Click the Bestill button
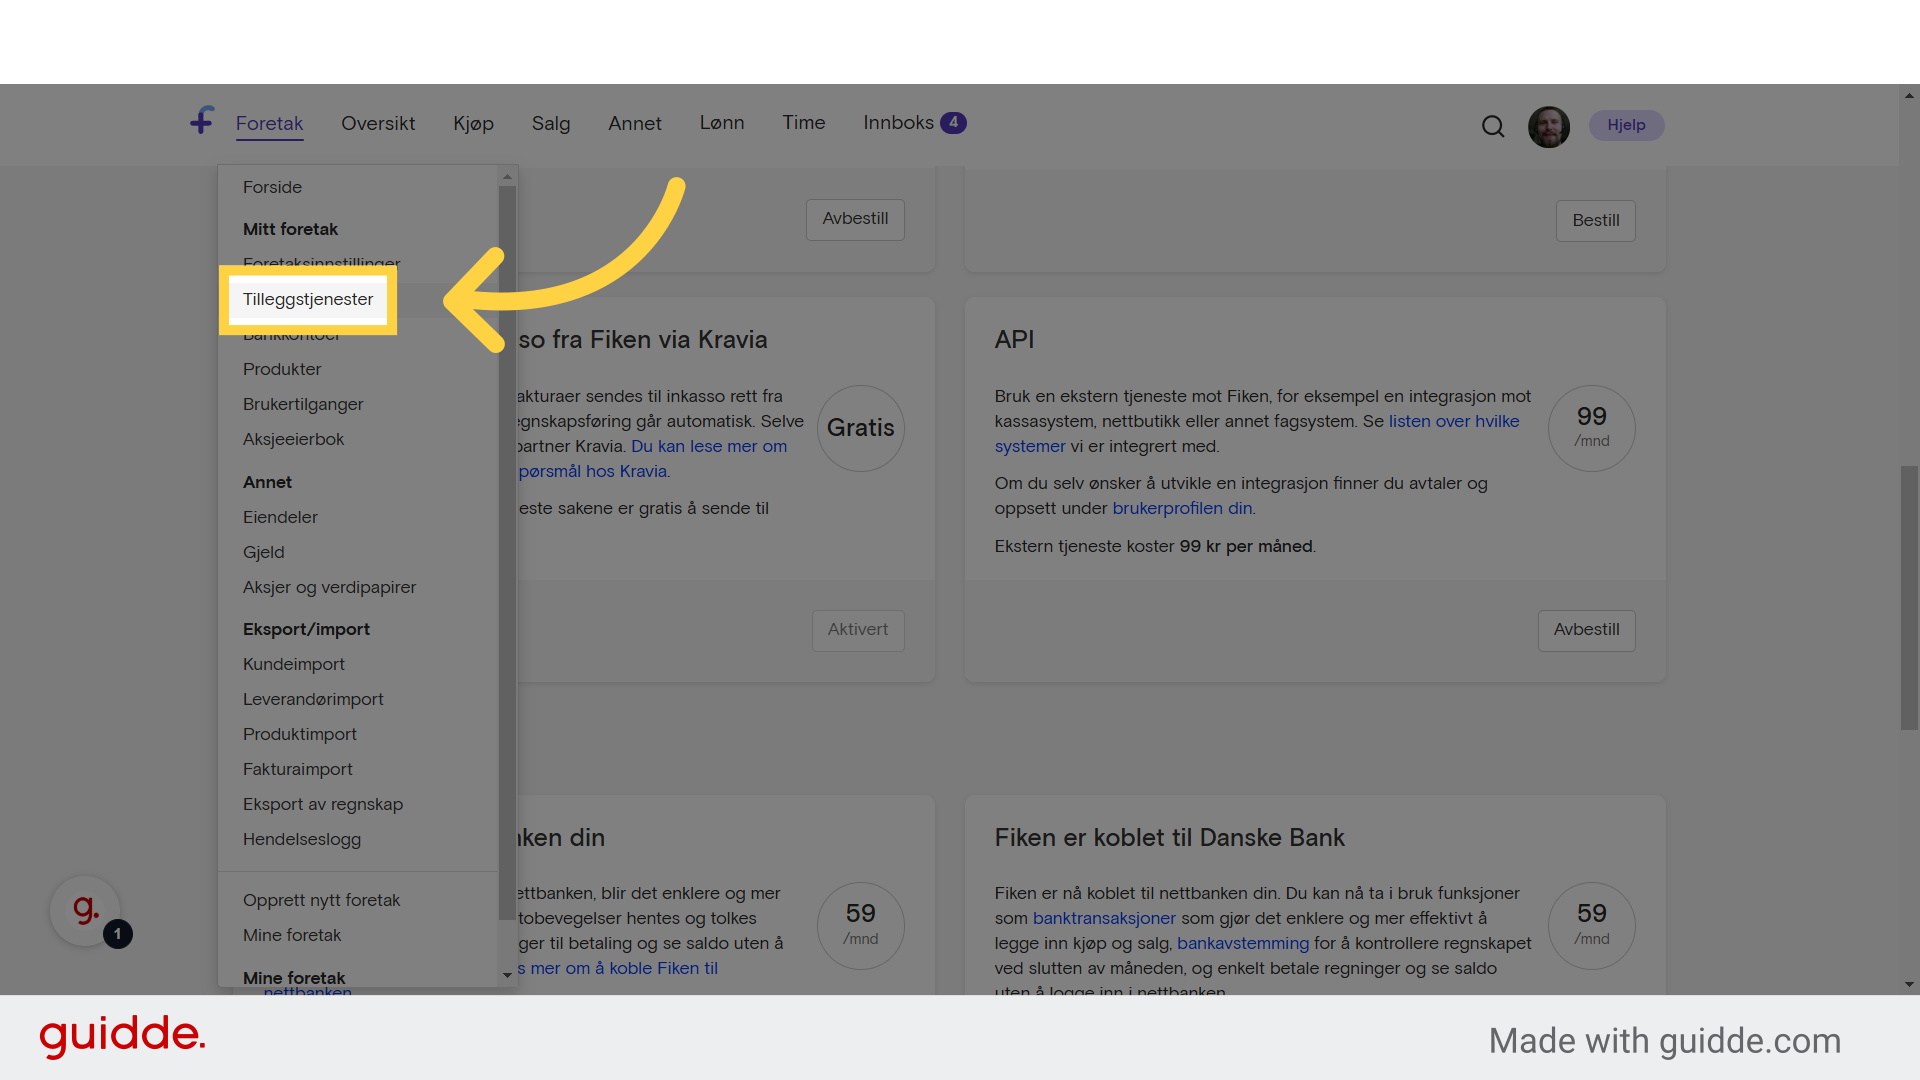This screenshot has height=1080, width=1920. tap(1595, 221)
